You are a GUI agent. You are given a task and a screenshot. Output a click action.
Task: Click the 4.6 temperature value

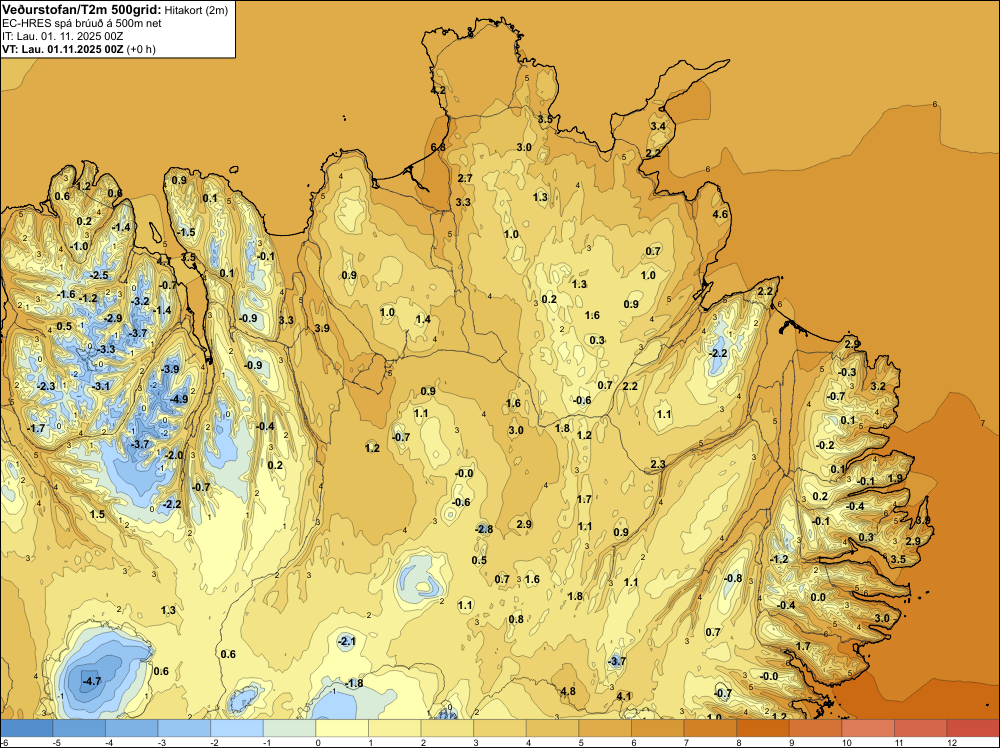point(720,214)
